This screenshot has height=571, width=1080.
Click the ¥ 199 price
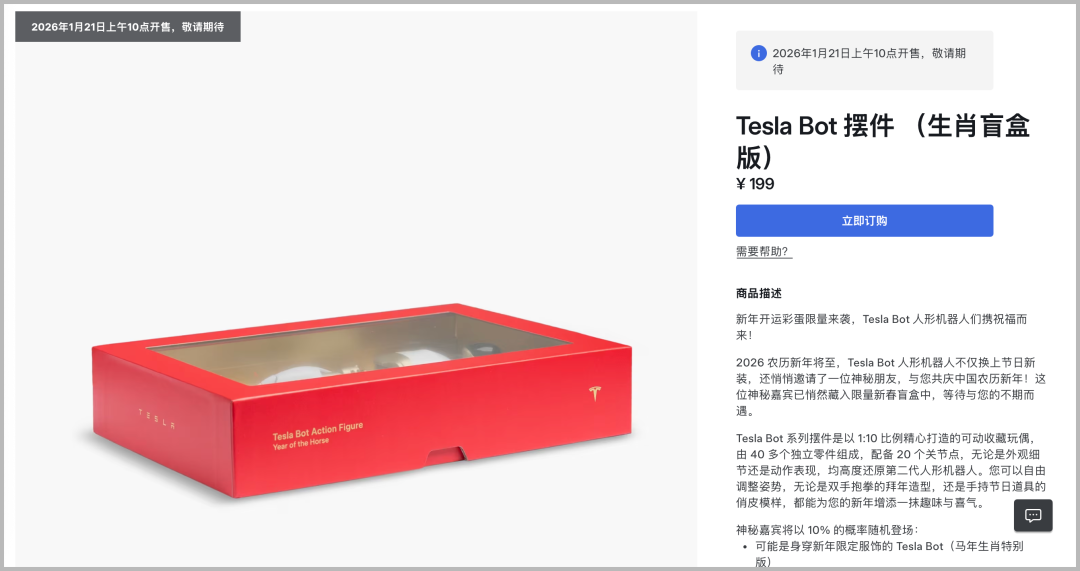click(755, 184)
